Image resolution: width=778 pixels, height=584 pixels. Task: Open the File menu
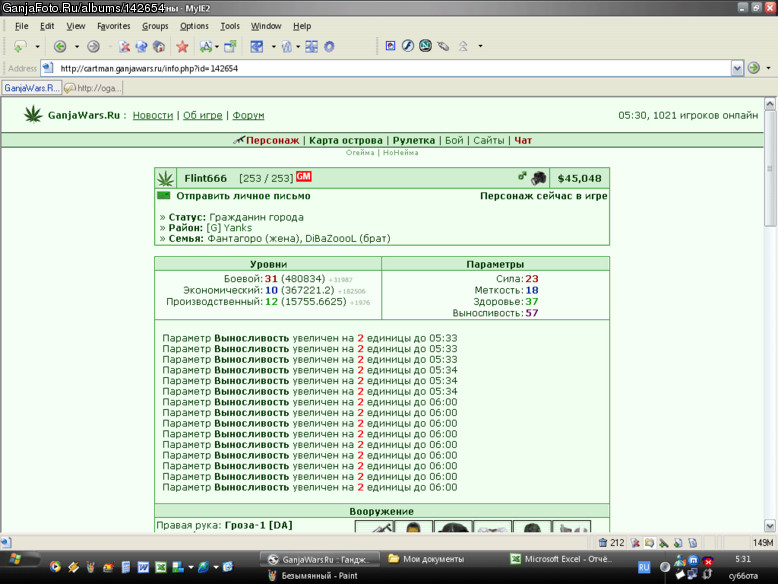(21, 26)
